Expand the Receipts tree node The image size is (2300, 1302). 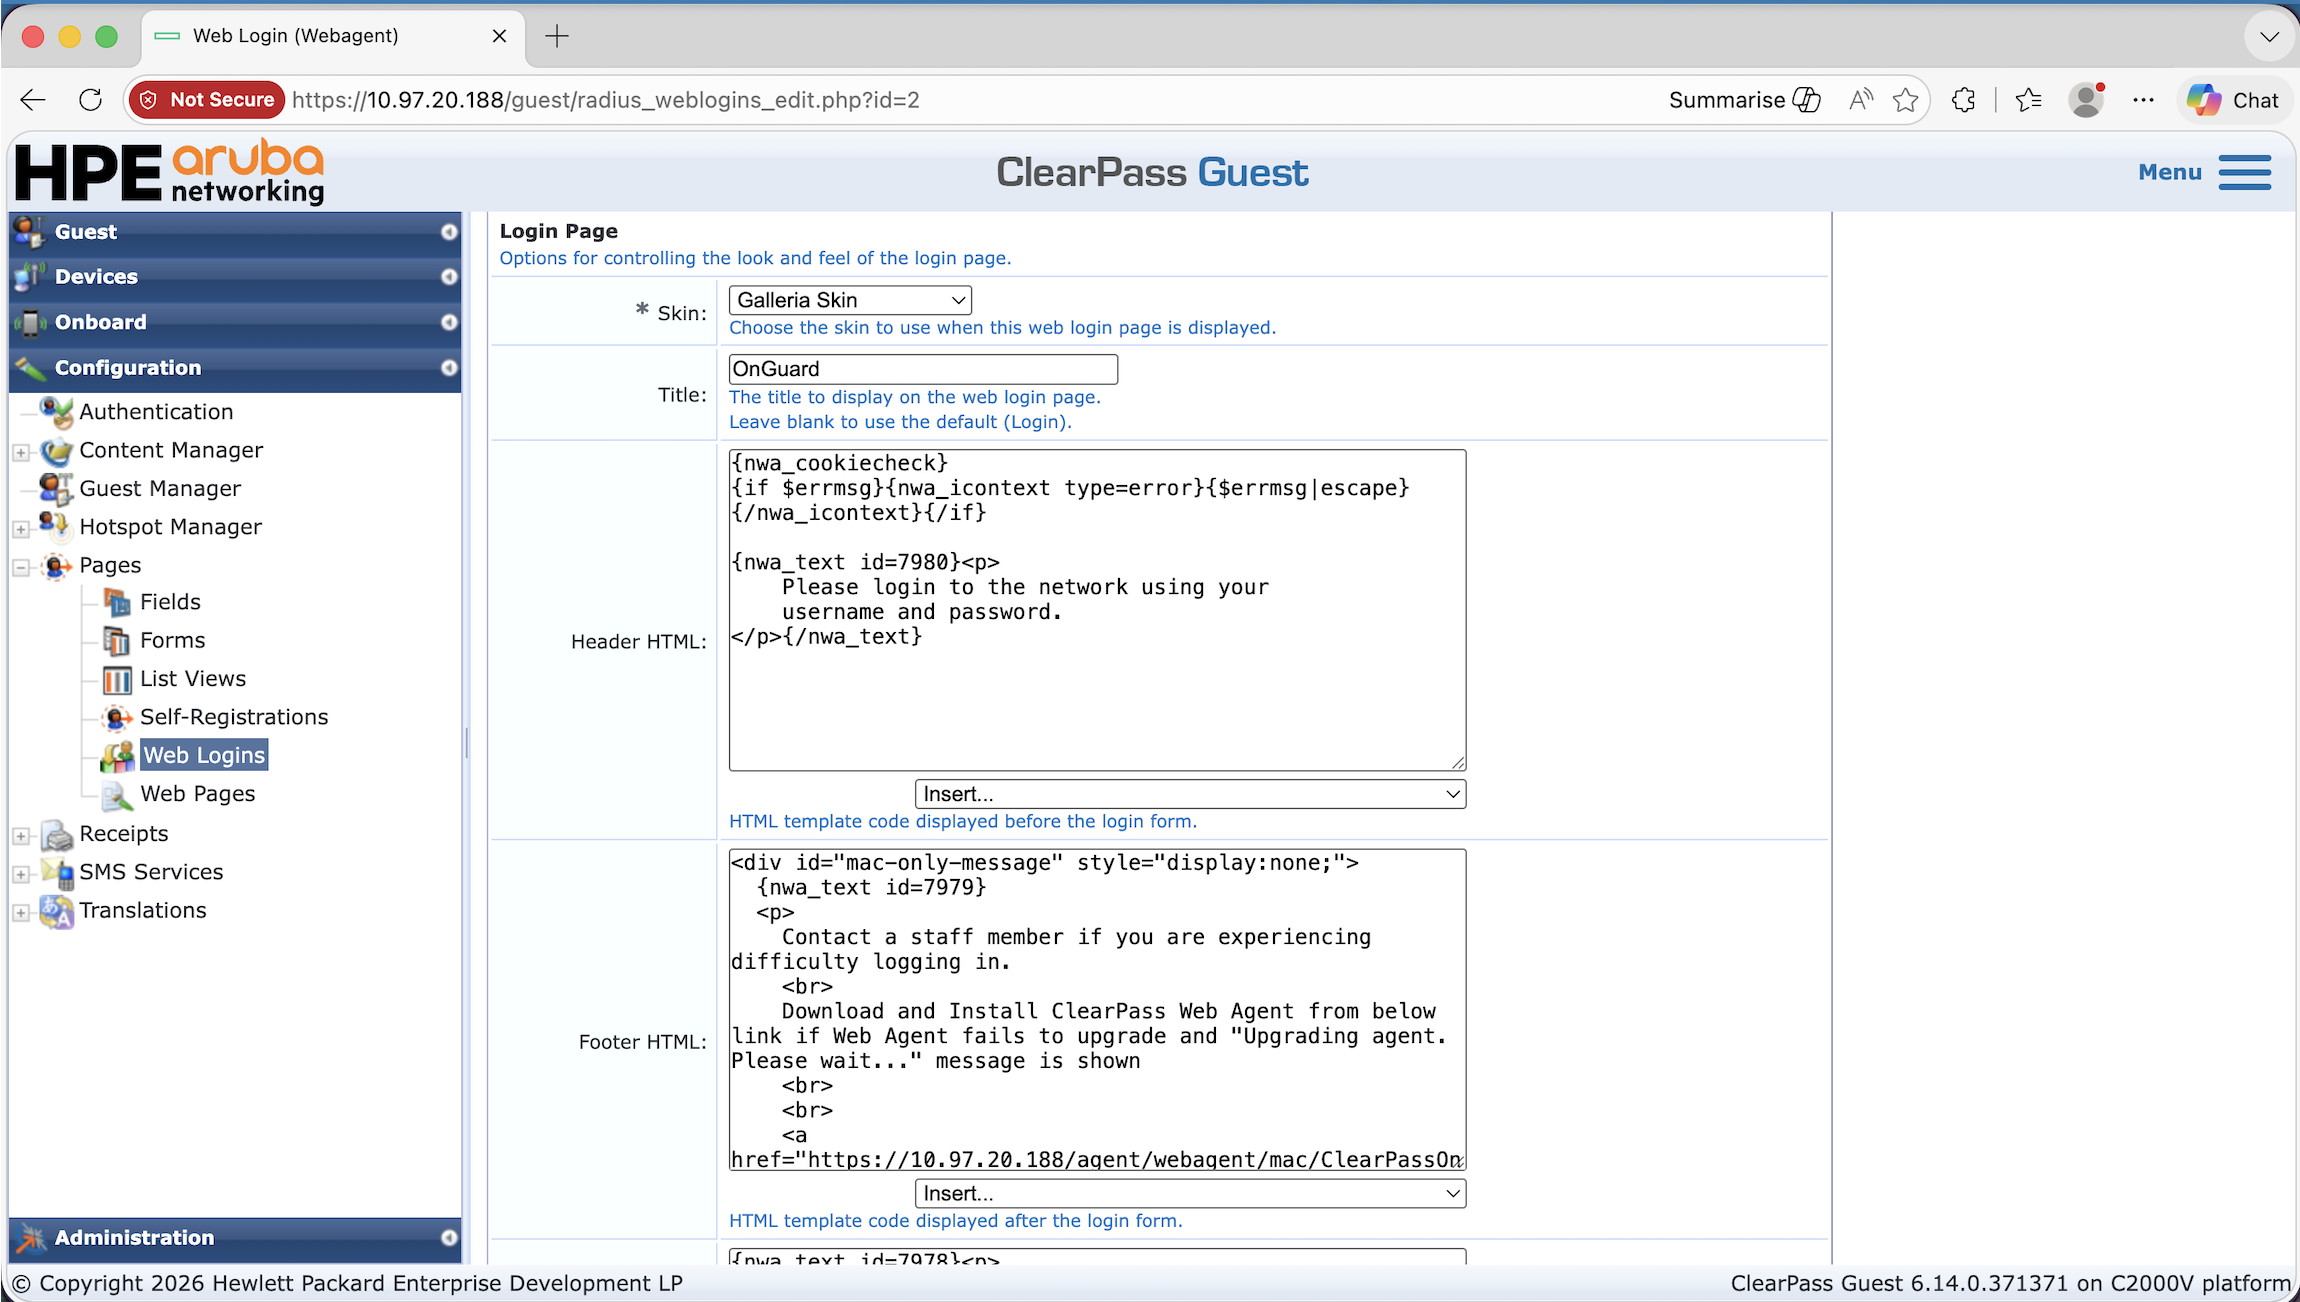[21, 835]
